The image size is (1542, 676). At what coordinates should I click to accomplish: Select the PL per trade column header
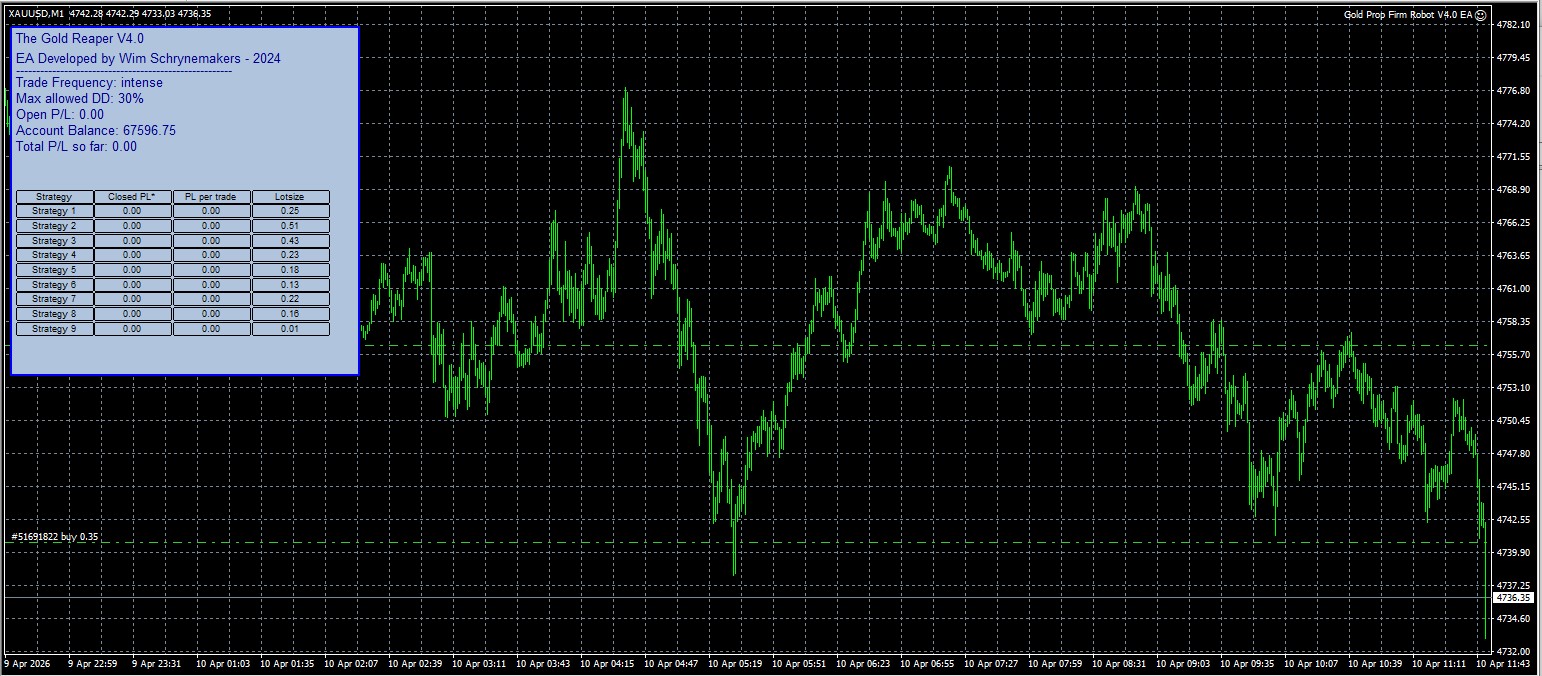tap(211, 197)
